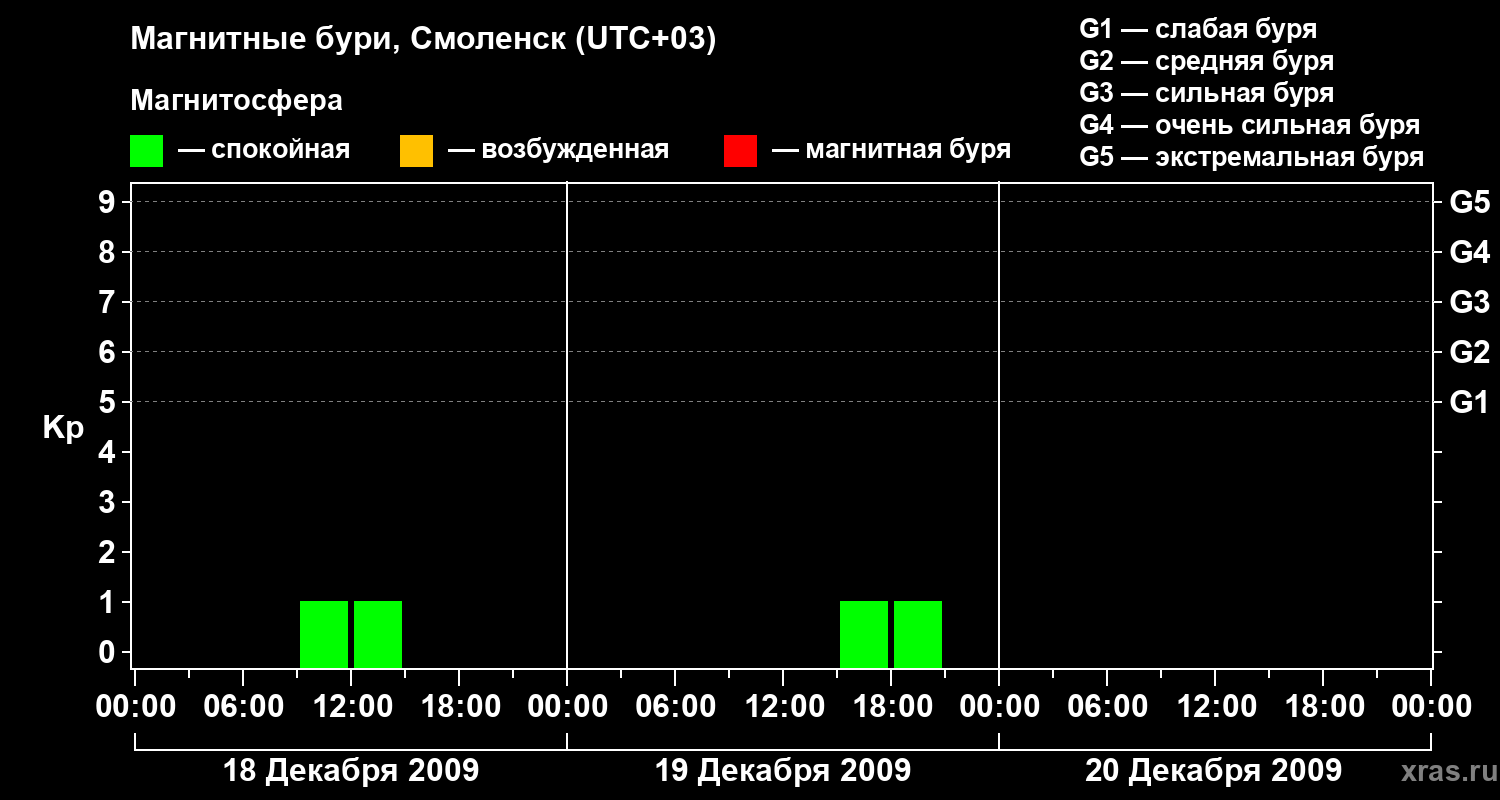This screenshot has height=800, width=1500.
Task: Click the '18:00' tick under 19 Декабря
Action: [x=891, y=707]
